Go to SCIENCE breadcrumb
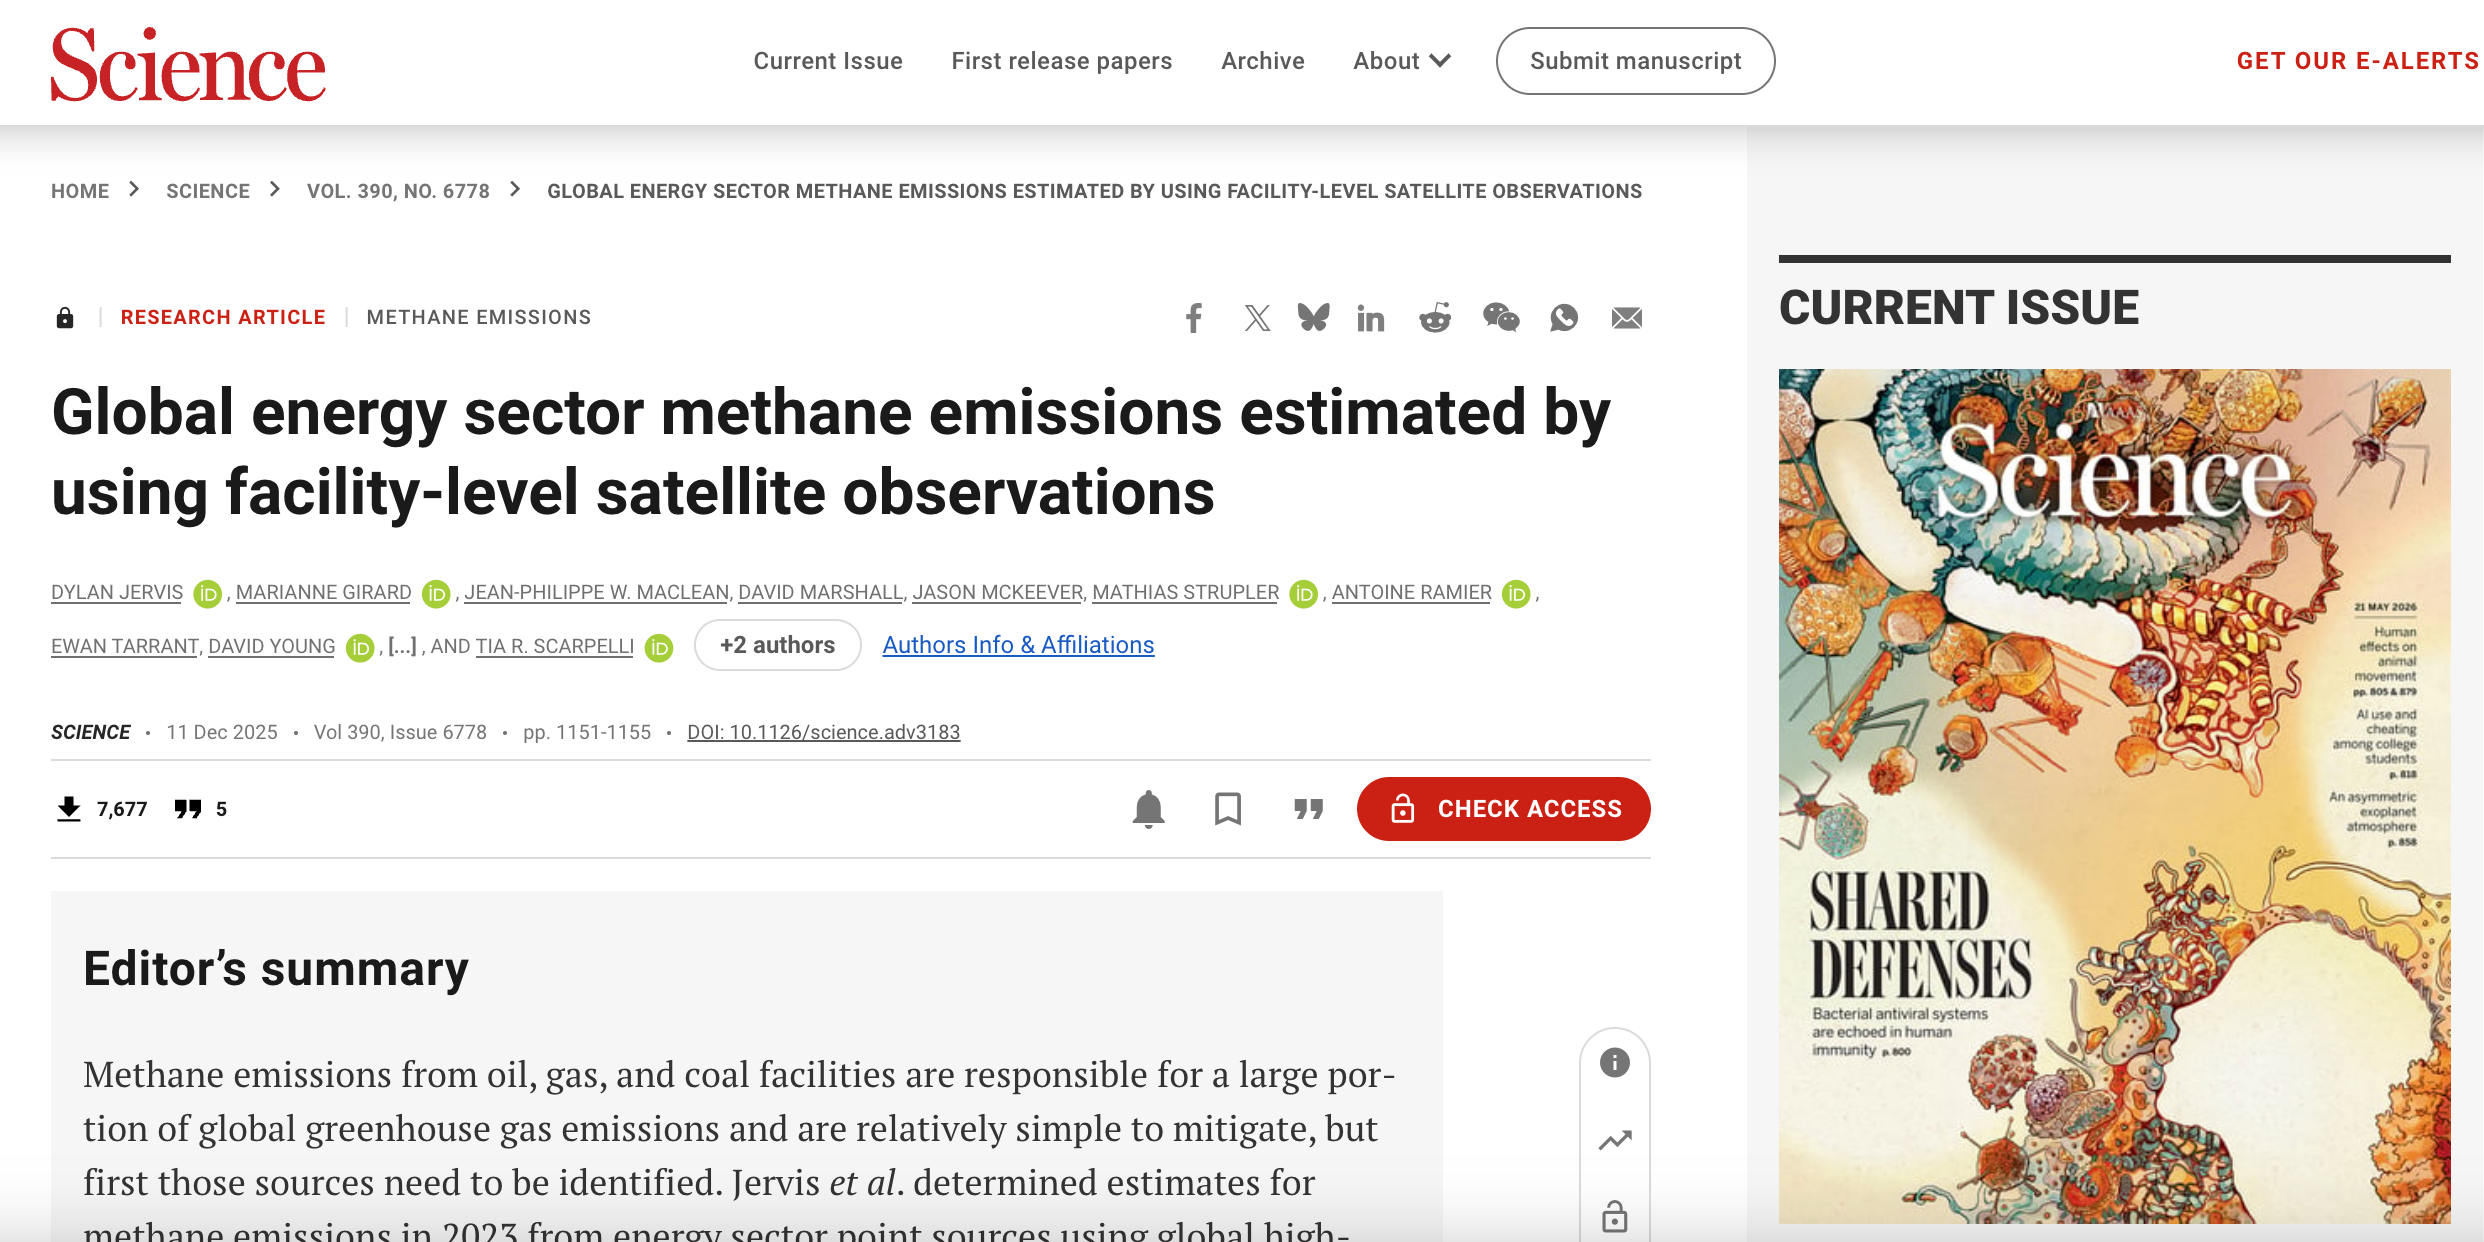The width and height of the screenshot is (2484, 1242). click(208, 191)
